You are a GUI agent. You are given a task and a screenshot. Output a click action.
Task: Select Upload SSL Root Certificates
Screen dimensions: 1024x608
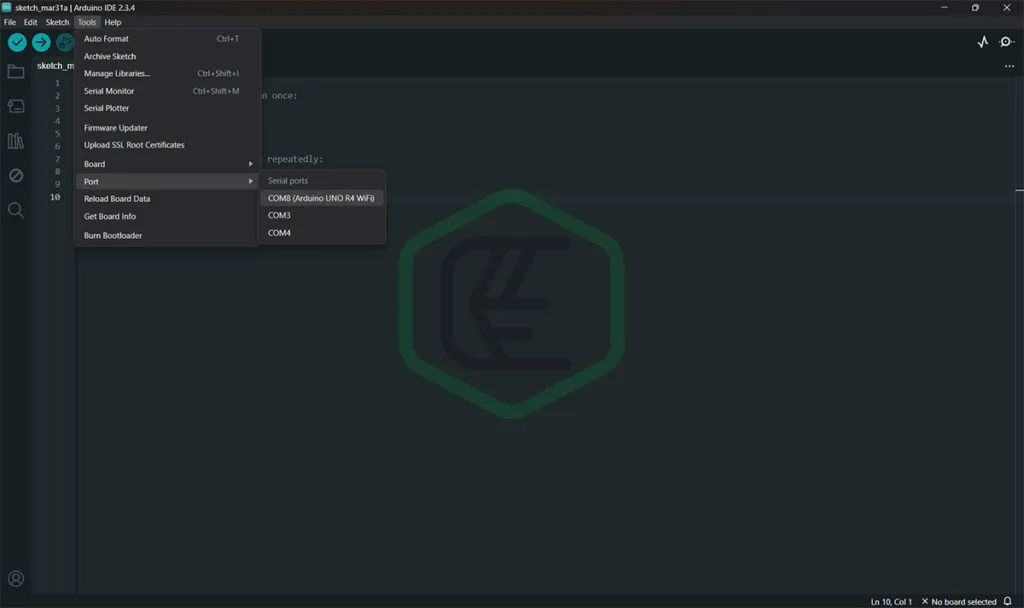[167, 145]
